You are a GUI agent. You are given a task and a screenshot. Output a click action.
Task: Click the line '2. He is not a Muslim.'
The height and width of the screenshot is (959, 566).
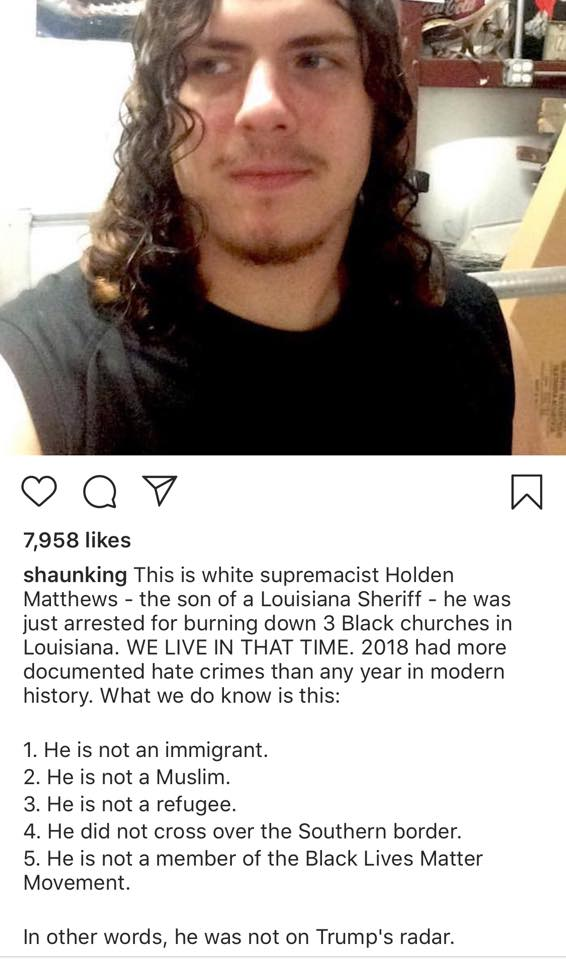click(x=127, y=777)
